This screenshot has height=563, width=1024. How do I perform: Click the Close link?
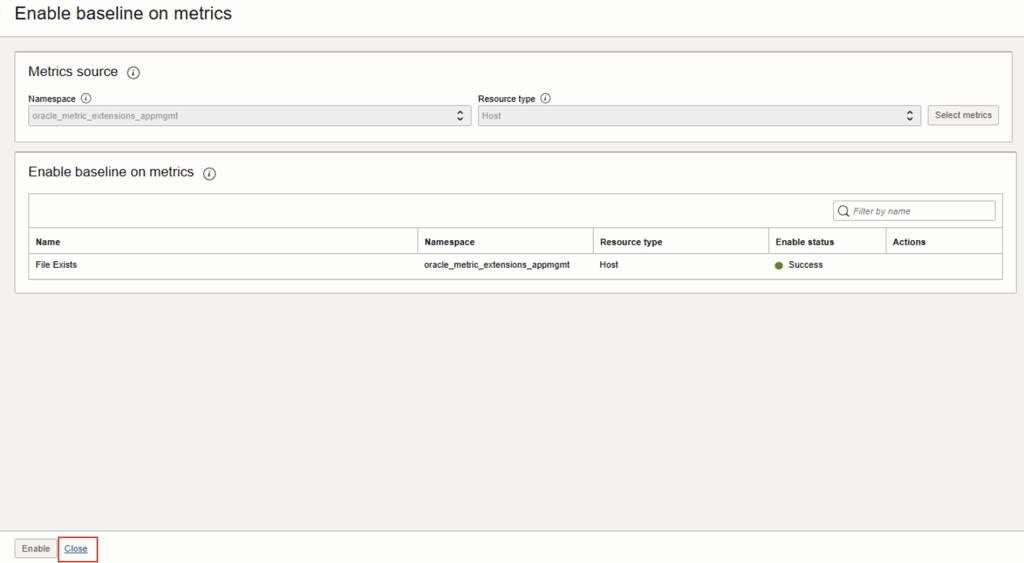[x=76, y=548]
